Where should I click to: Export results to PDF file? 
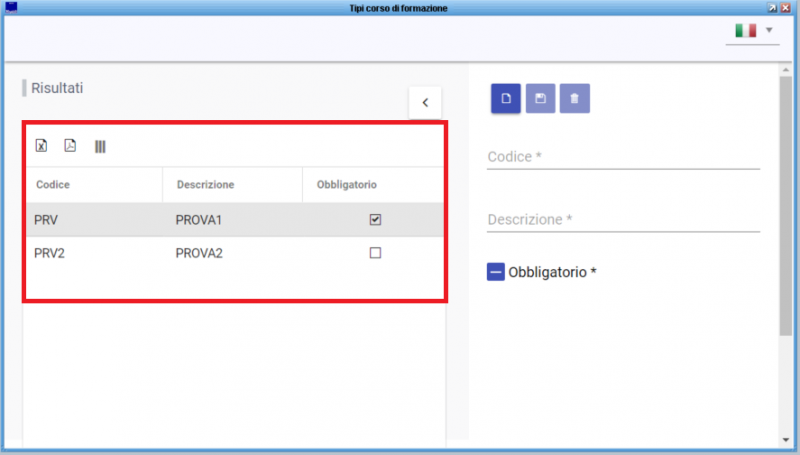(x=70, y=145)
